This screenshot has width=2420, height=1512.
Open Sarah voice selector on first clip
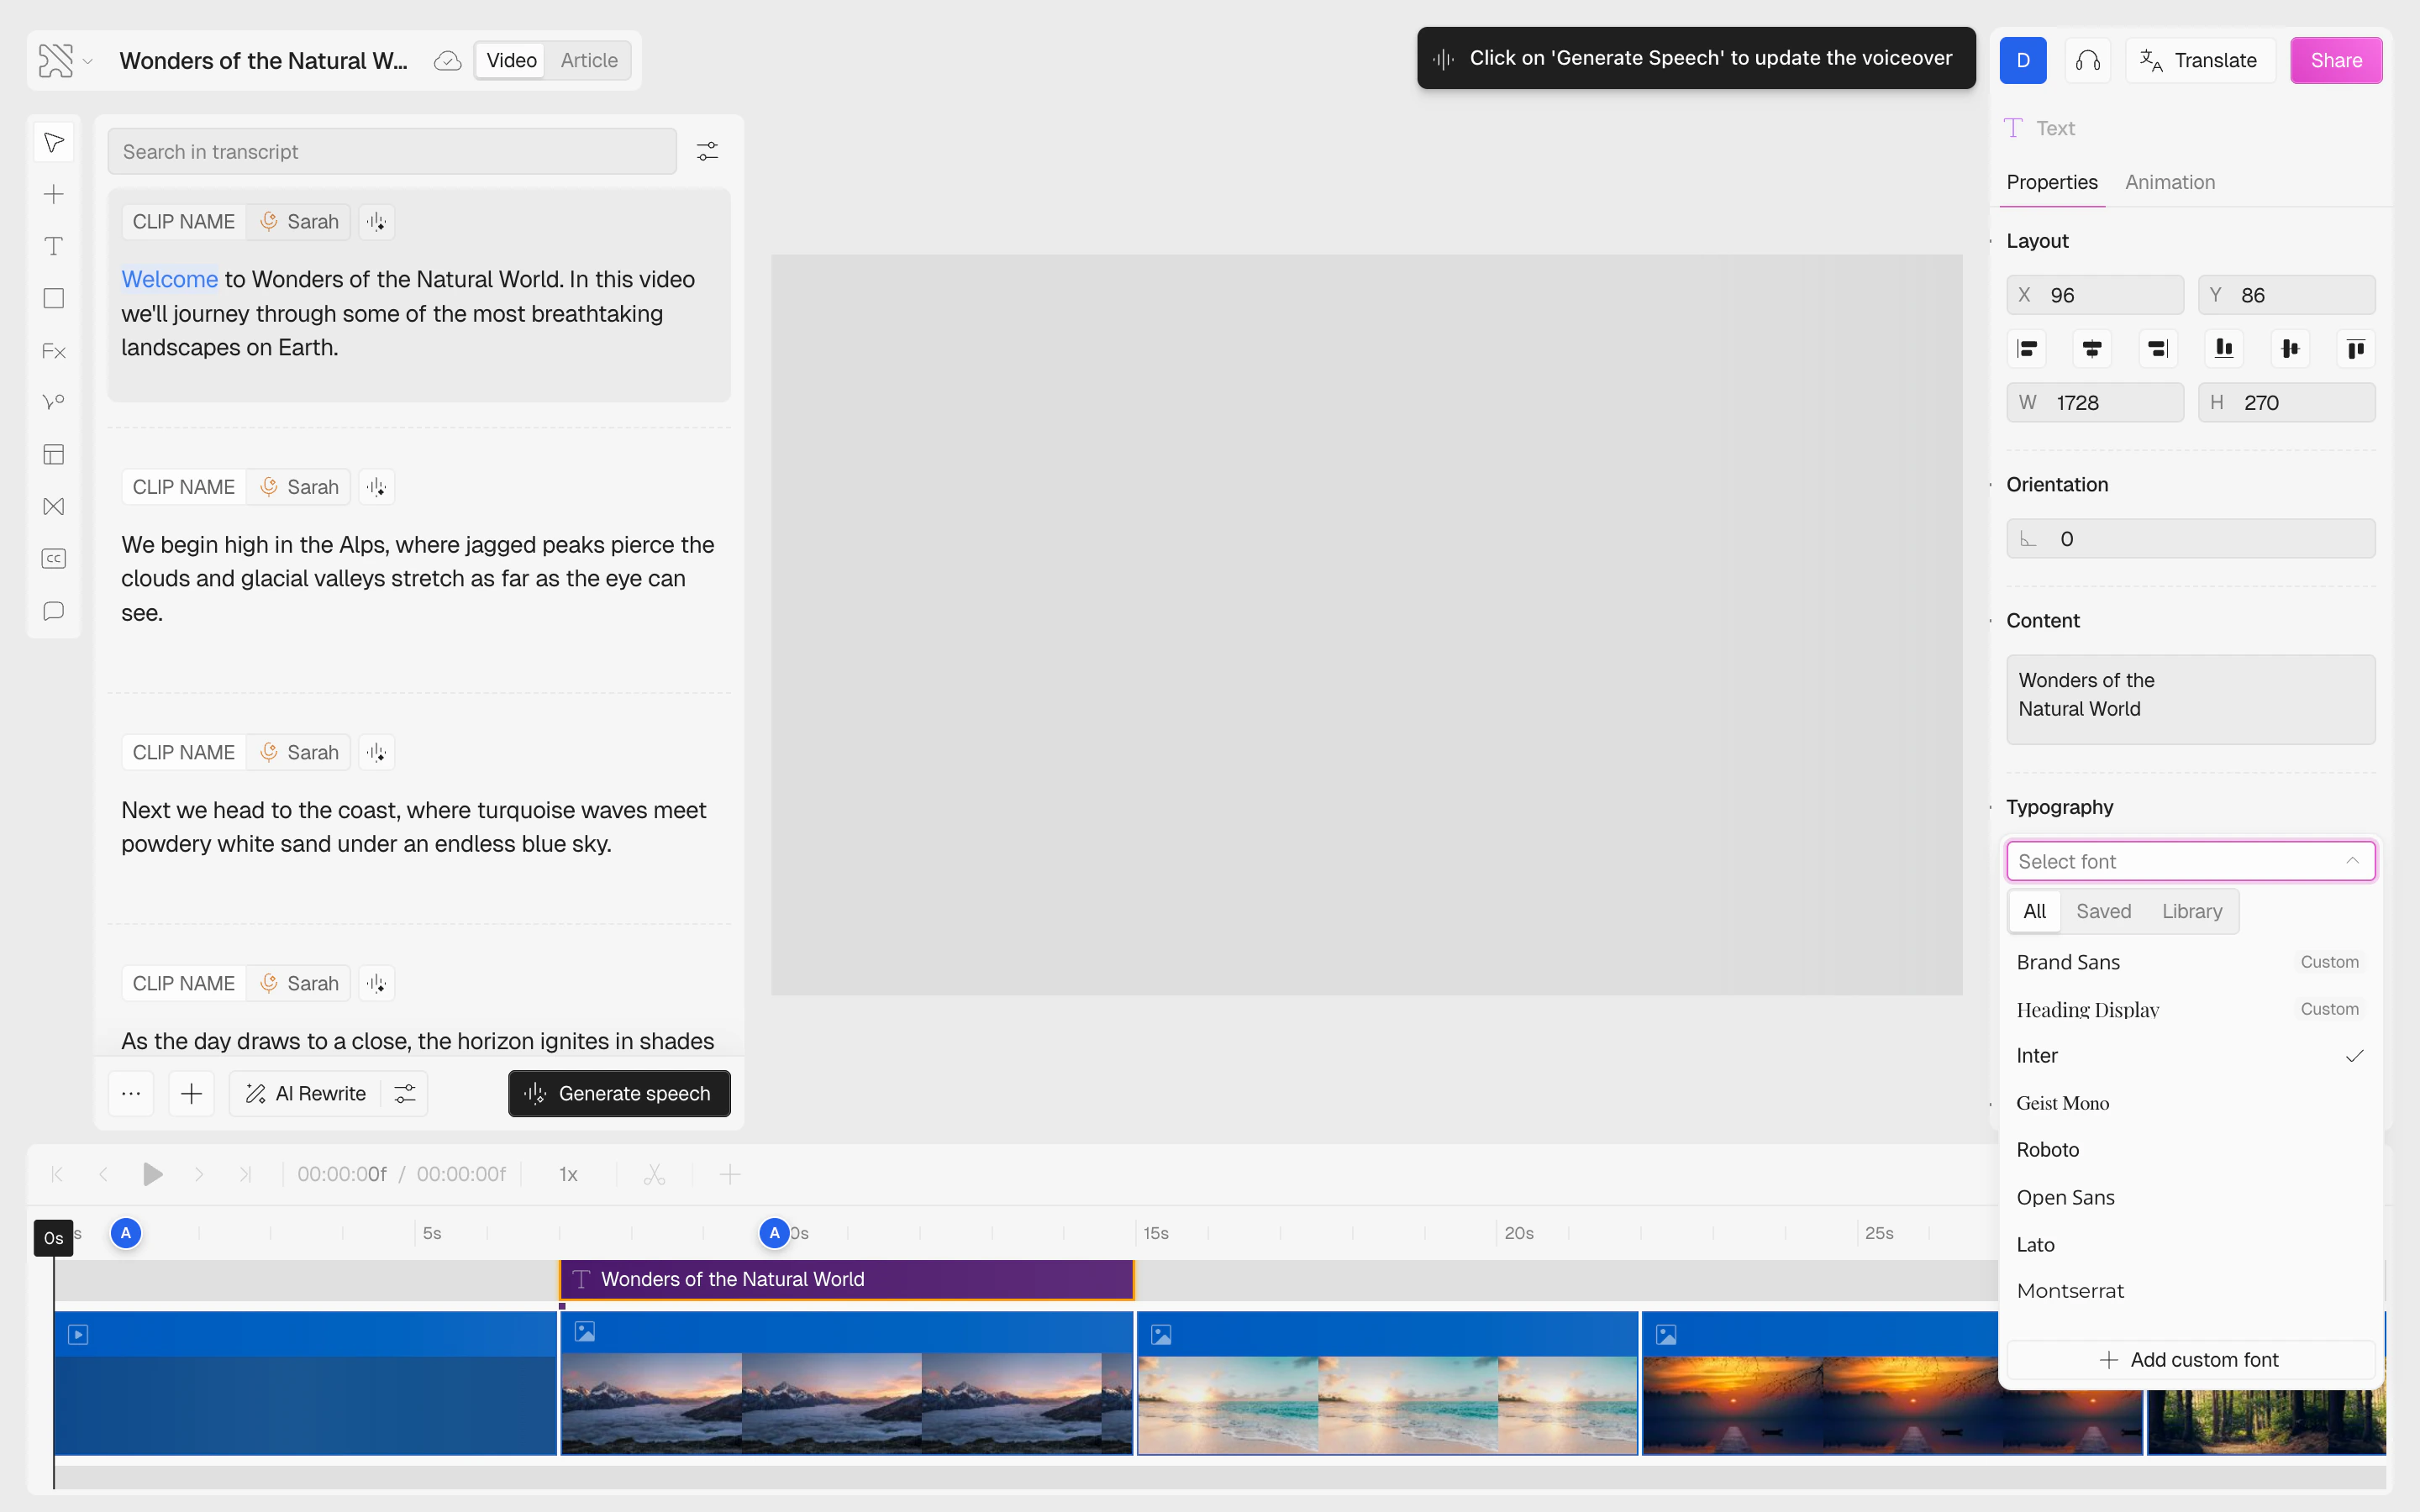(x=299, y=222)
